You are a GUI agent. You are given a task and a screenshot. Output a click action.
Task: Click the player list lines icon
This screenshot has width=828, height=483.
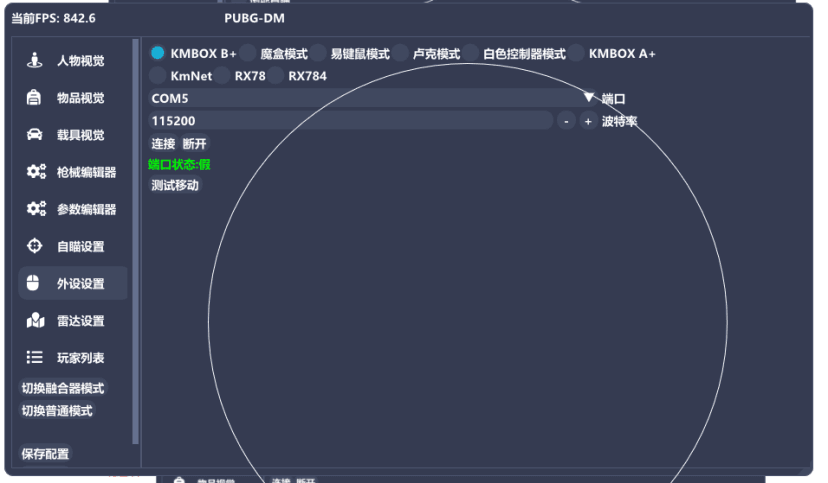tap(34, 357)
